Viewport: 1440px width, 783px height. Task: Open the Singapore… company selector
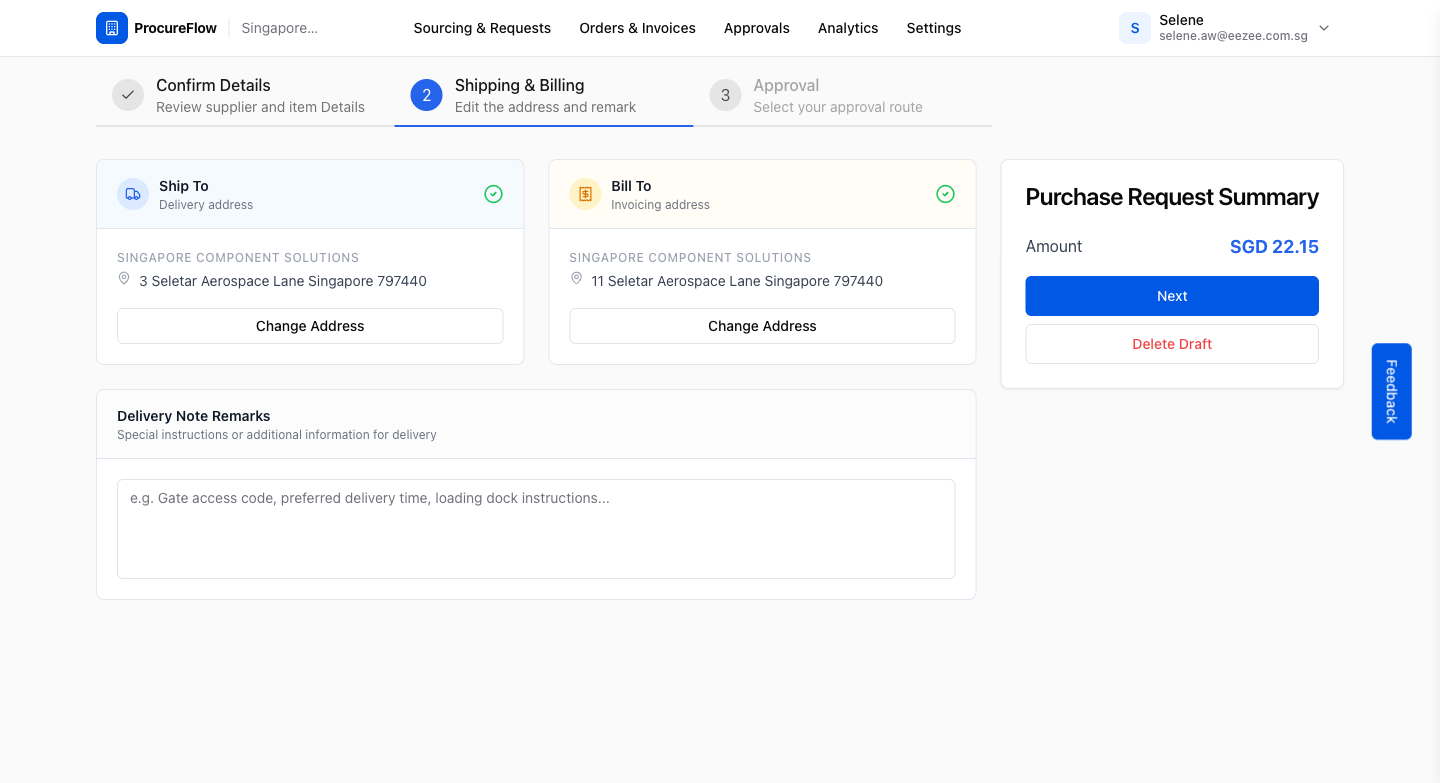[280, 28]
